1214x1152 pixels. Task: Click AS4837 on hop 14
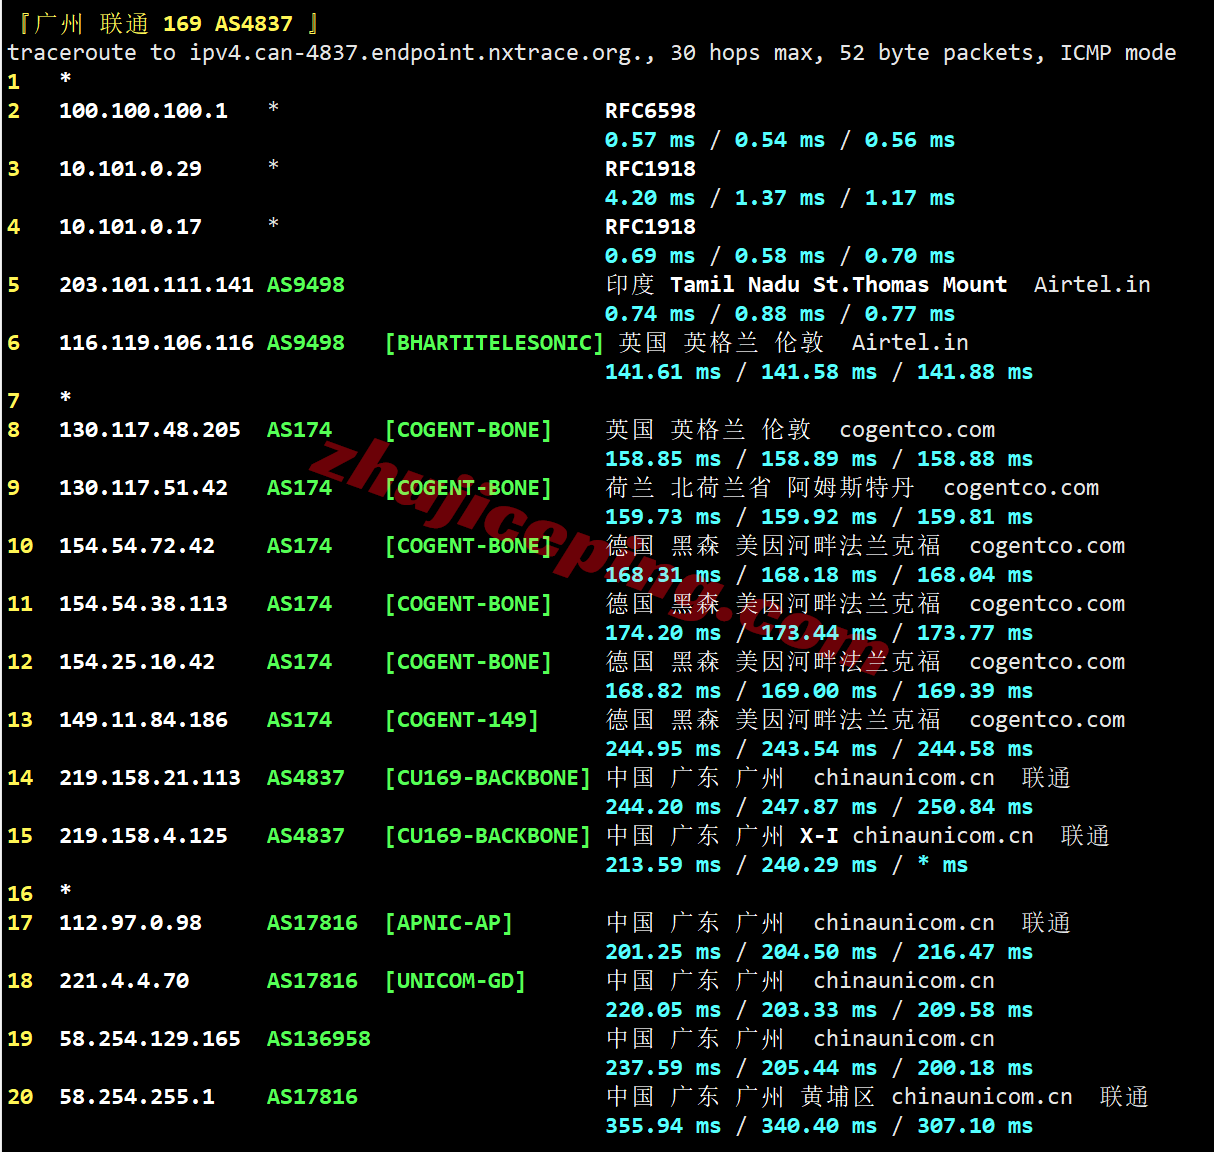point(306,778)
